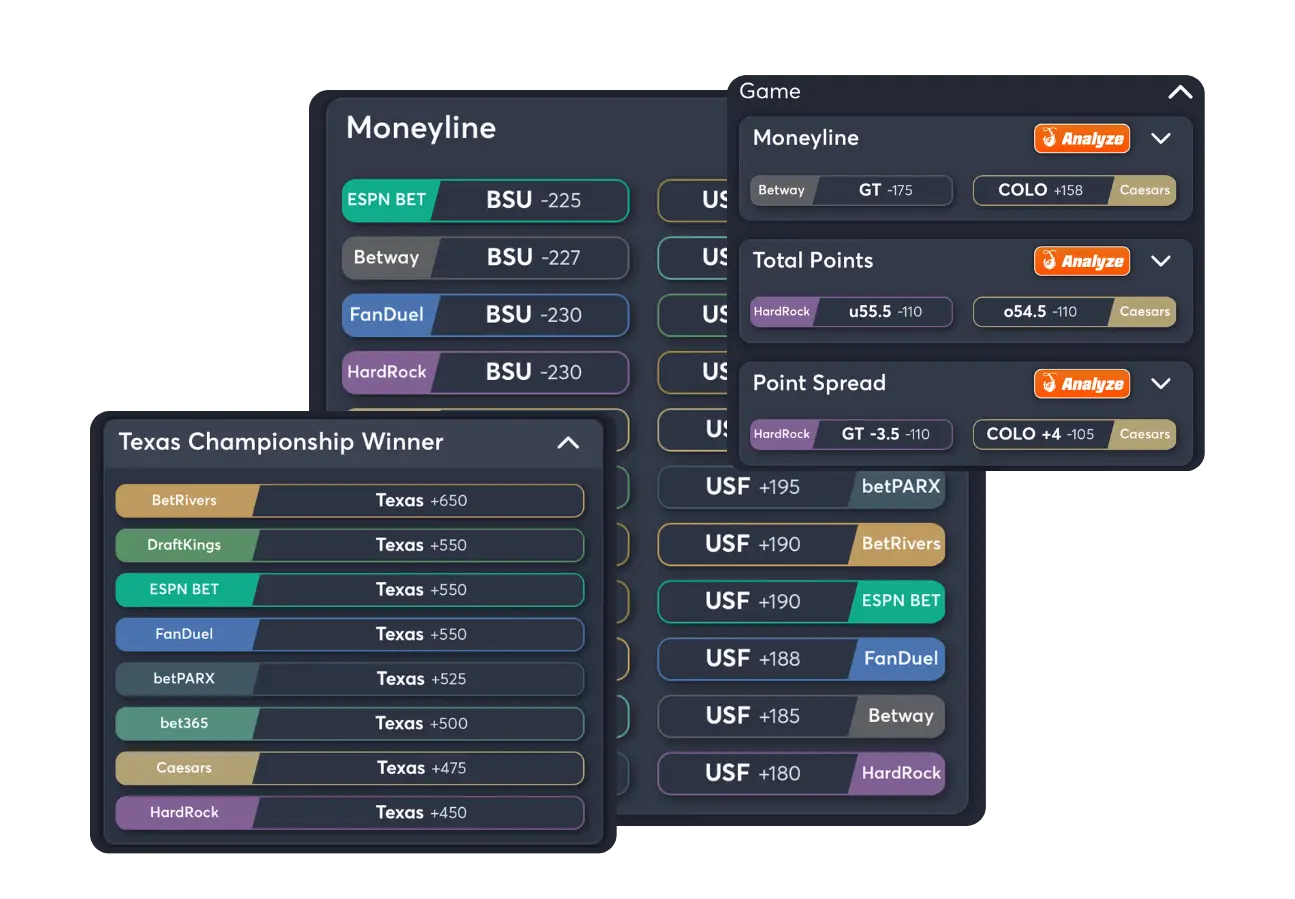Viewport: 1295px width, 899px height.
Task: Select Caesars o54.5 -110 total
Action: 1074,312
